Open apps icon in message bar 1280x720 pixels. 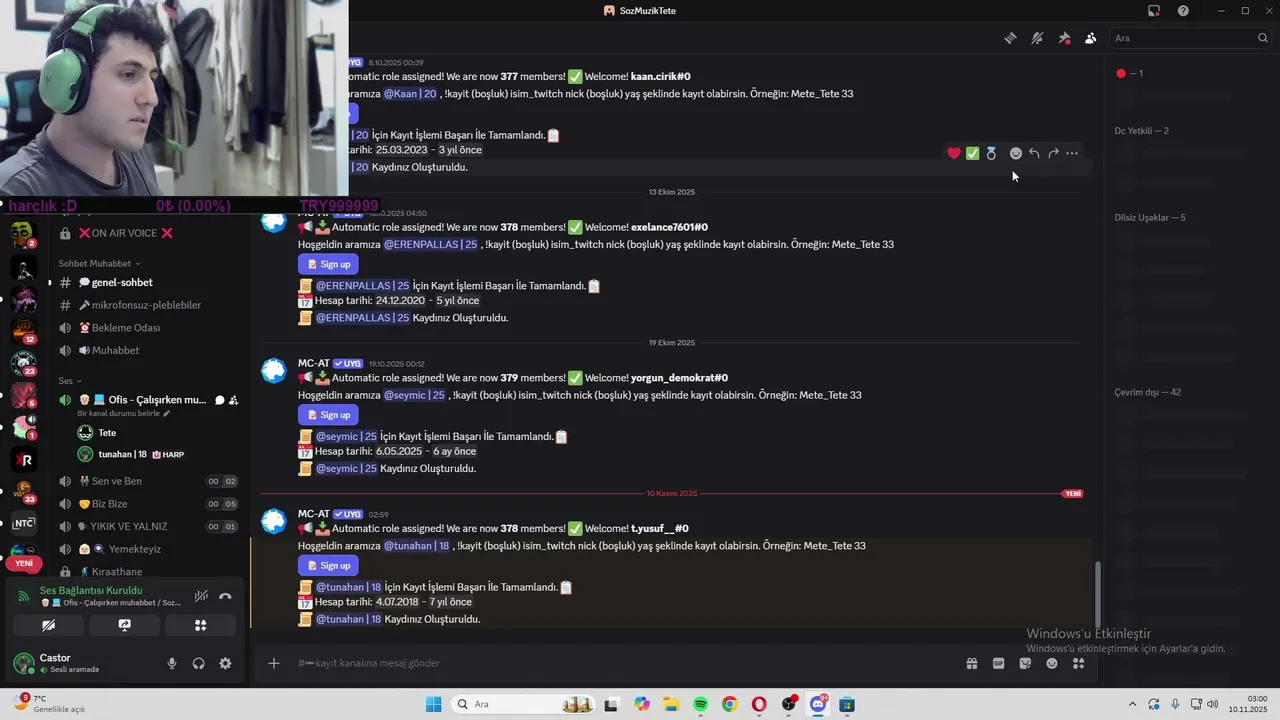tap(1078, 663)
